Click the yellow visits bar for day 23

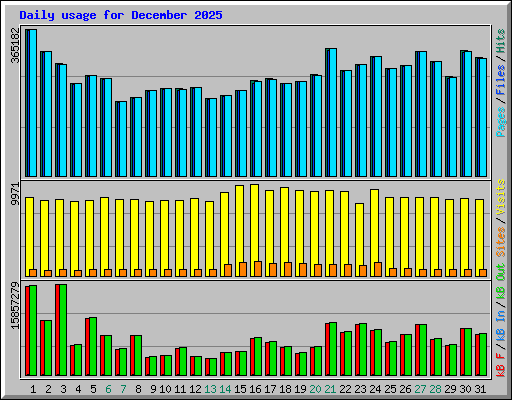[360, 240]
